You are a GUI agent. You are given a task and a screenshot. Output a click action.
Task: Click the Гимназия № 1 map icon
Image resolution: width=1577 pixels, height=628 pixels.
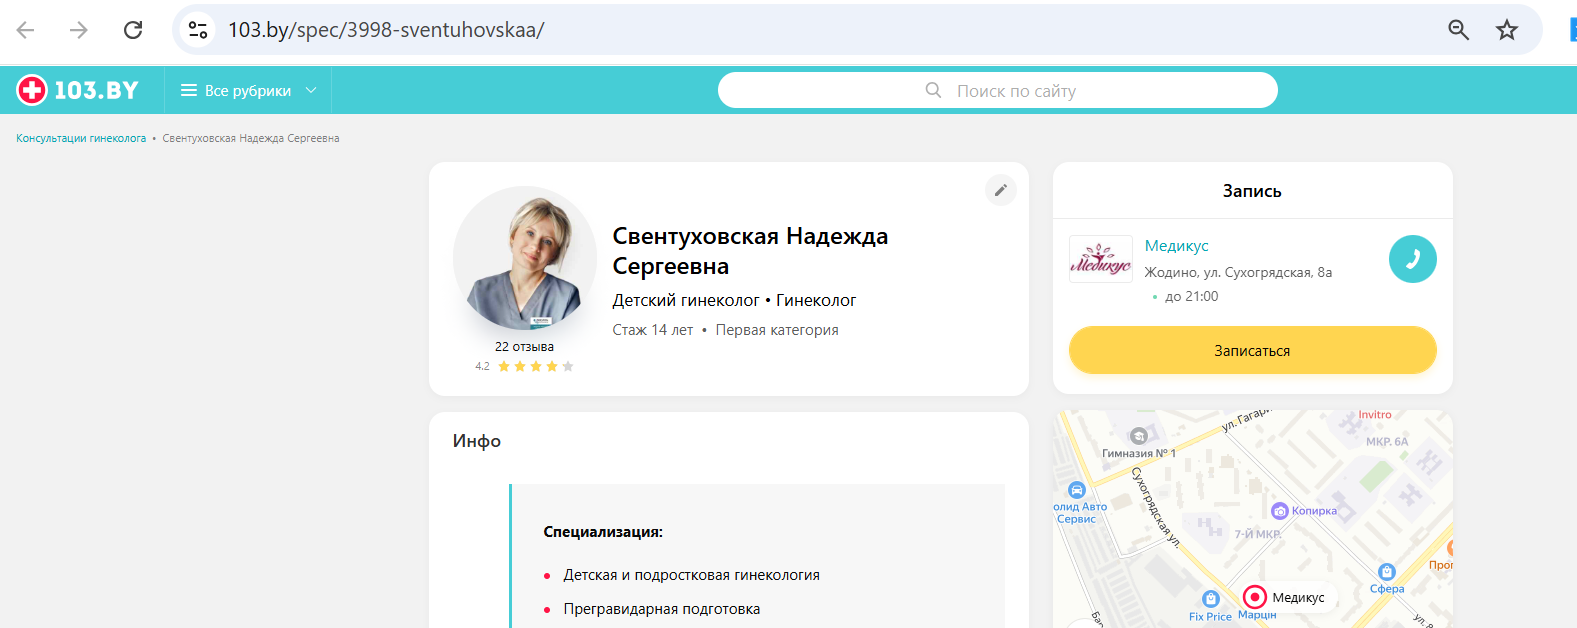1138,436
